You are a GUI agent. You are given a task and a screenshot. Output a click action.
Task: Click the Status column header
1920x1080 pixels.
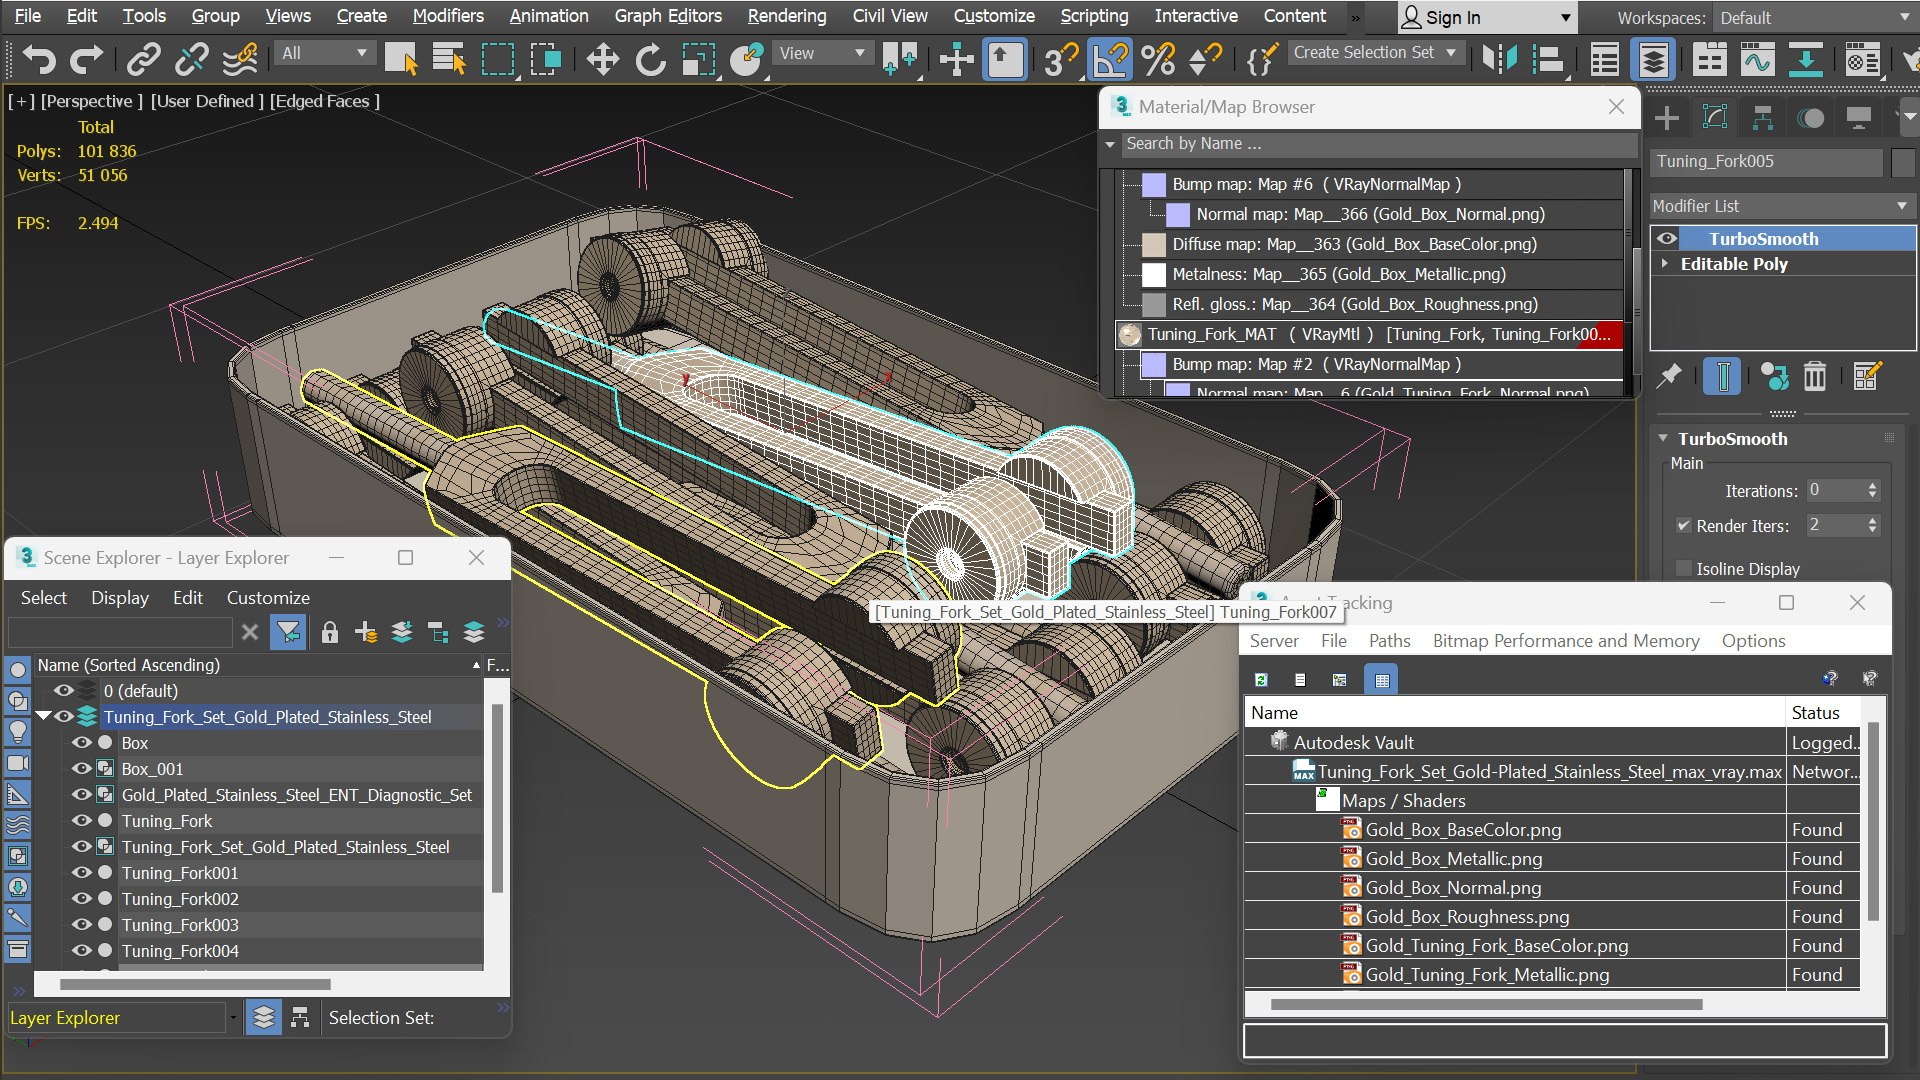point(1821,713)
